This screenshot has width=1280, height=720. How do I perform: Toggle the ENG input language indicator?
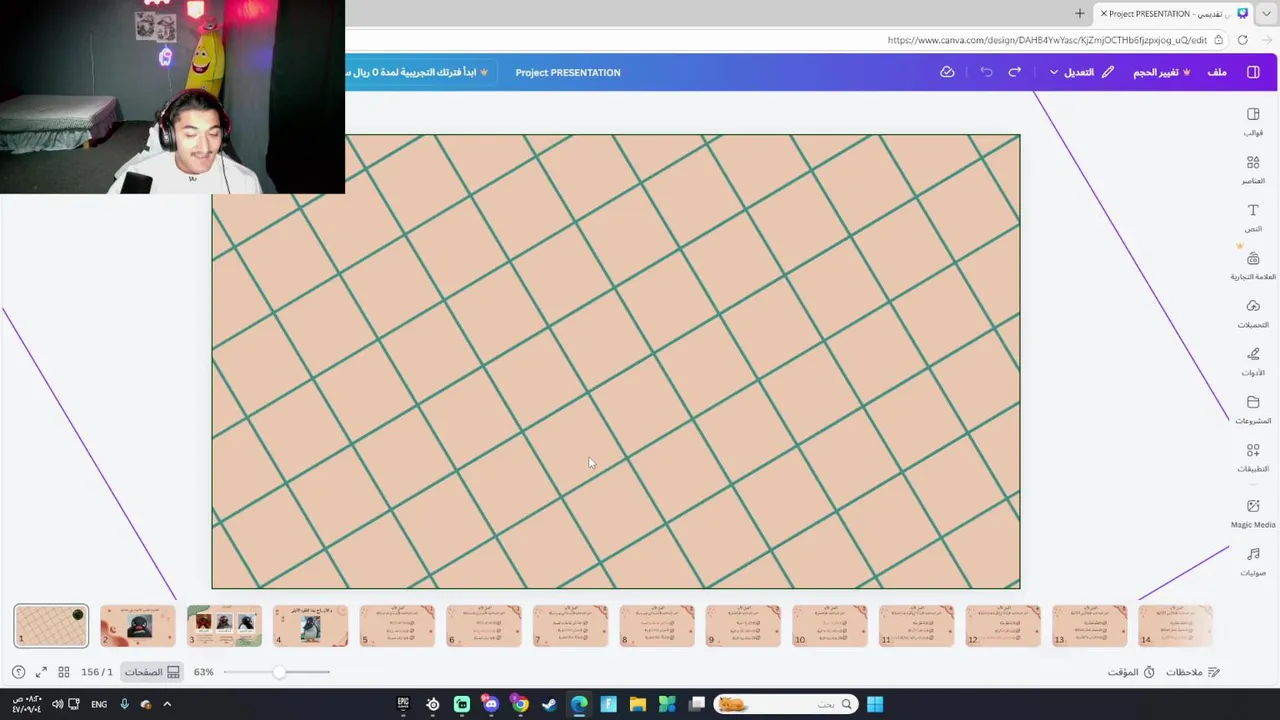99,704
